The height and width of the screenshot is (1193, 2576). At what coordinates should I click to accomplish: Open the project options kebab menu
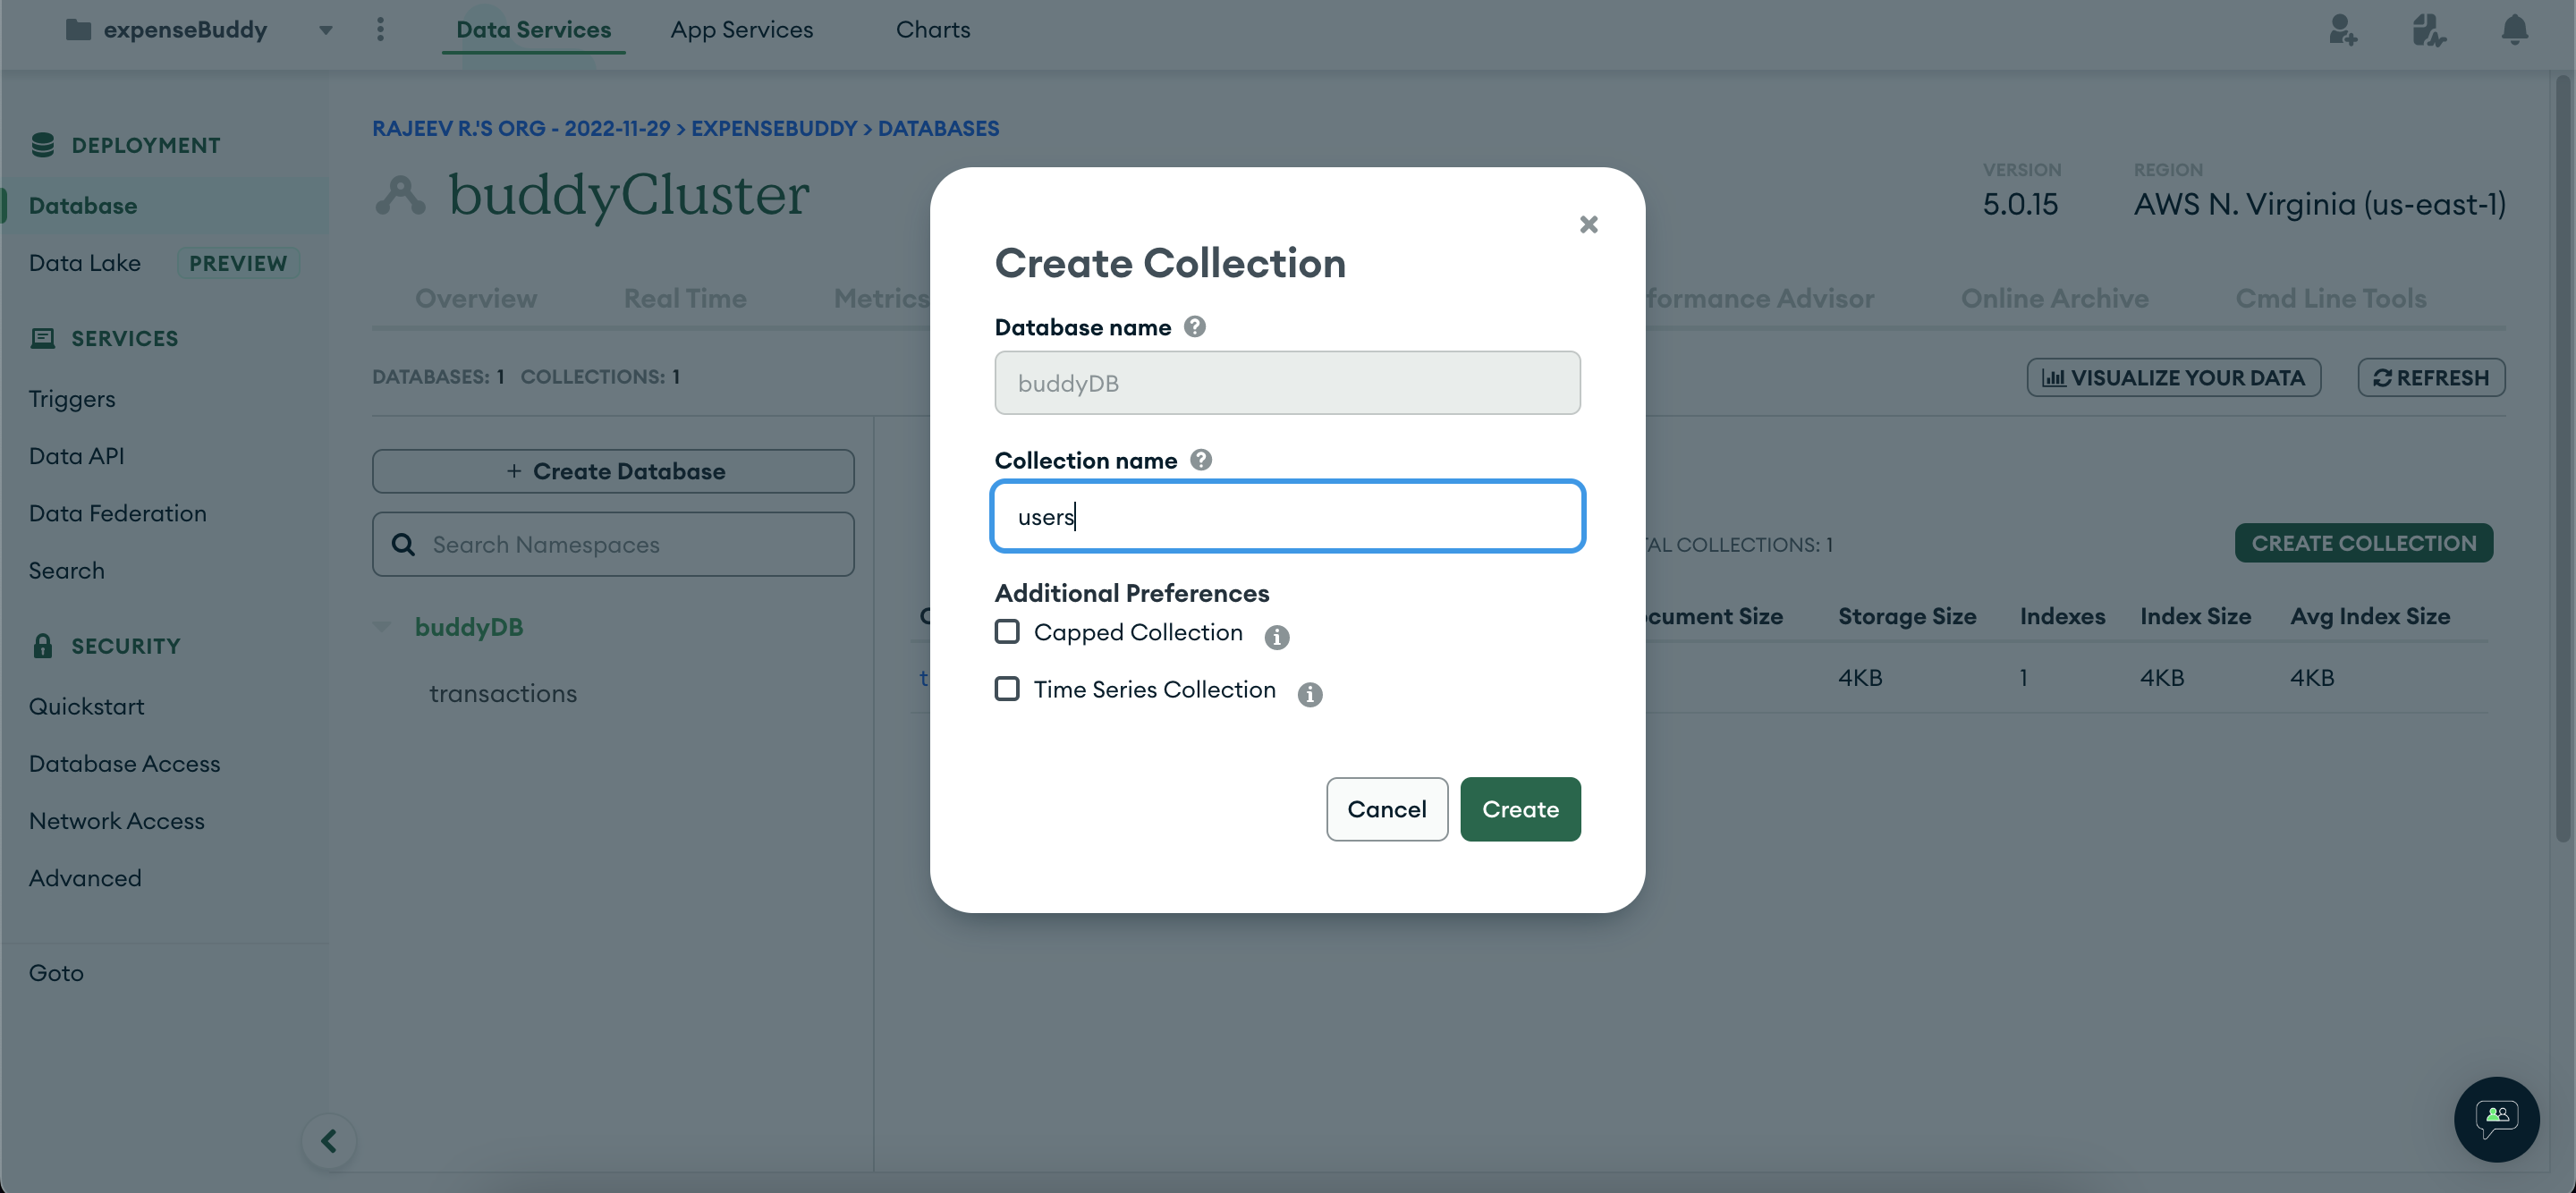click(x=380, y=30)
